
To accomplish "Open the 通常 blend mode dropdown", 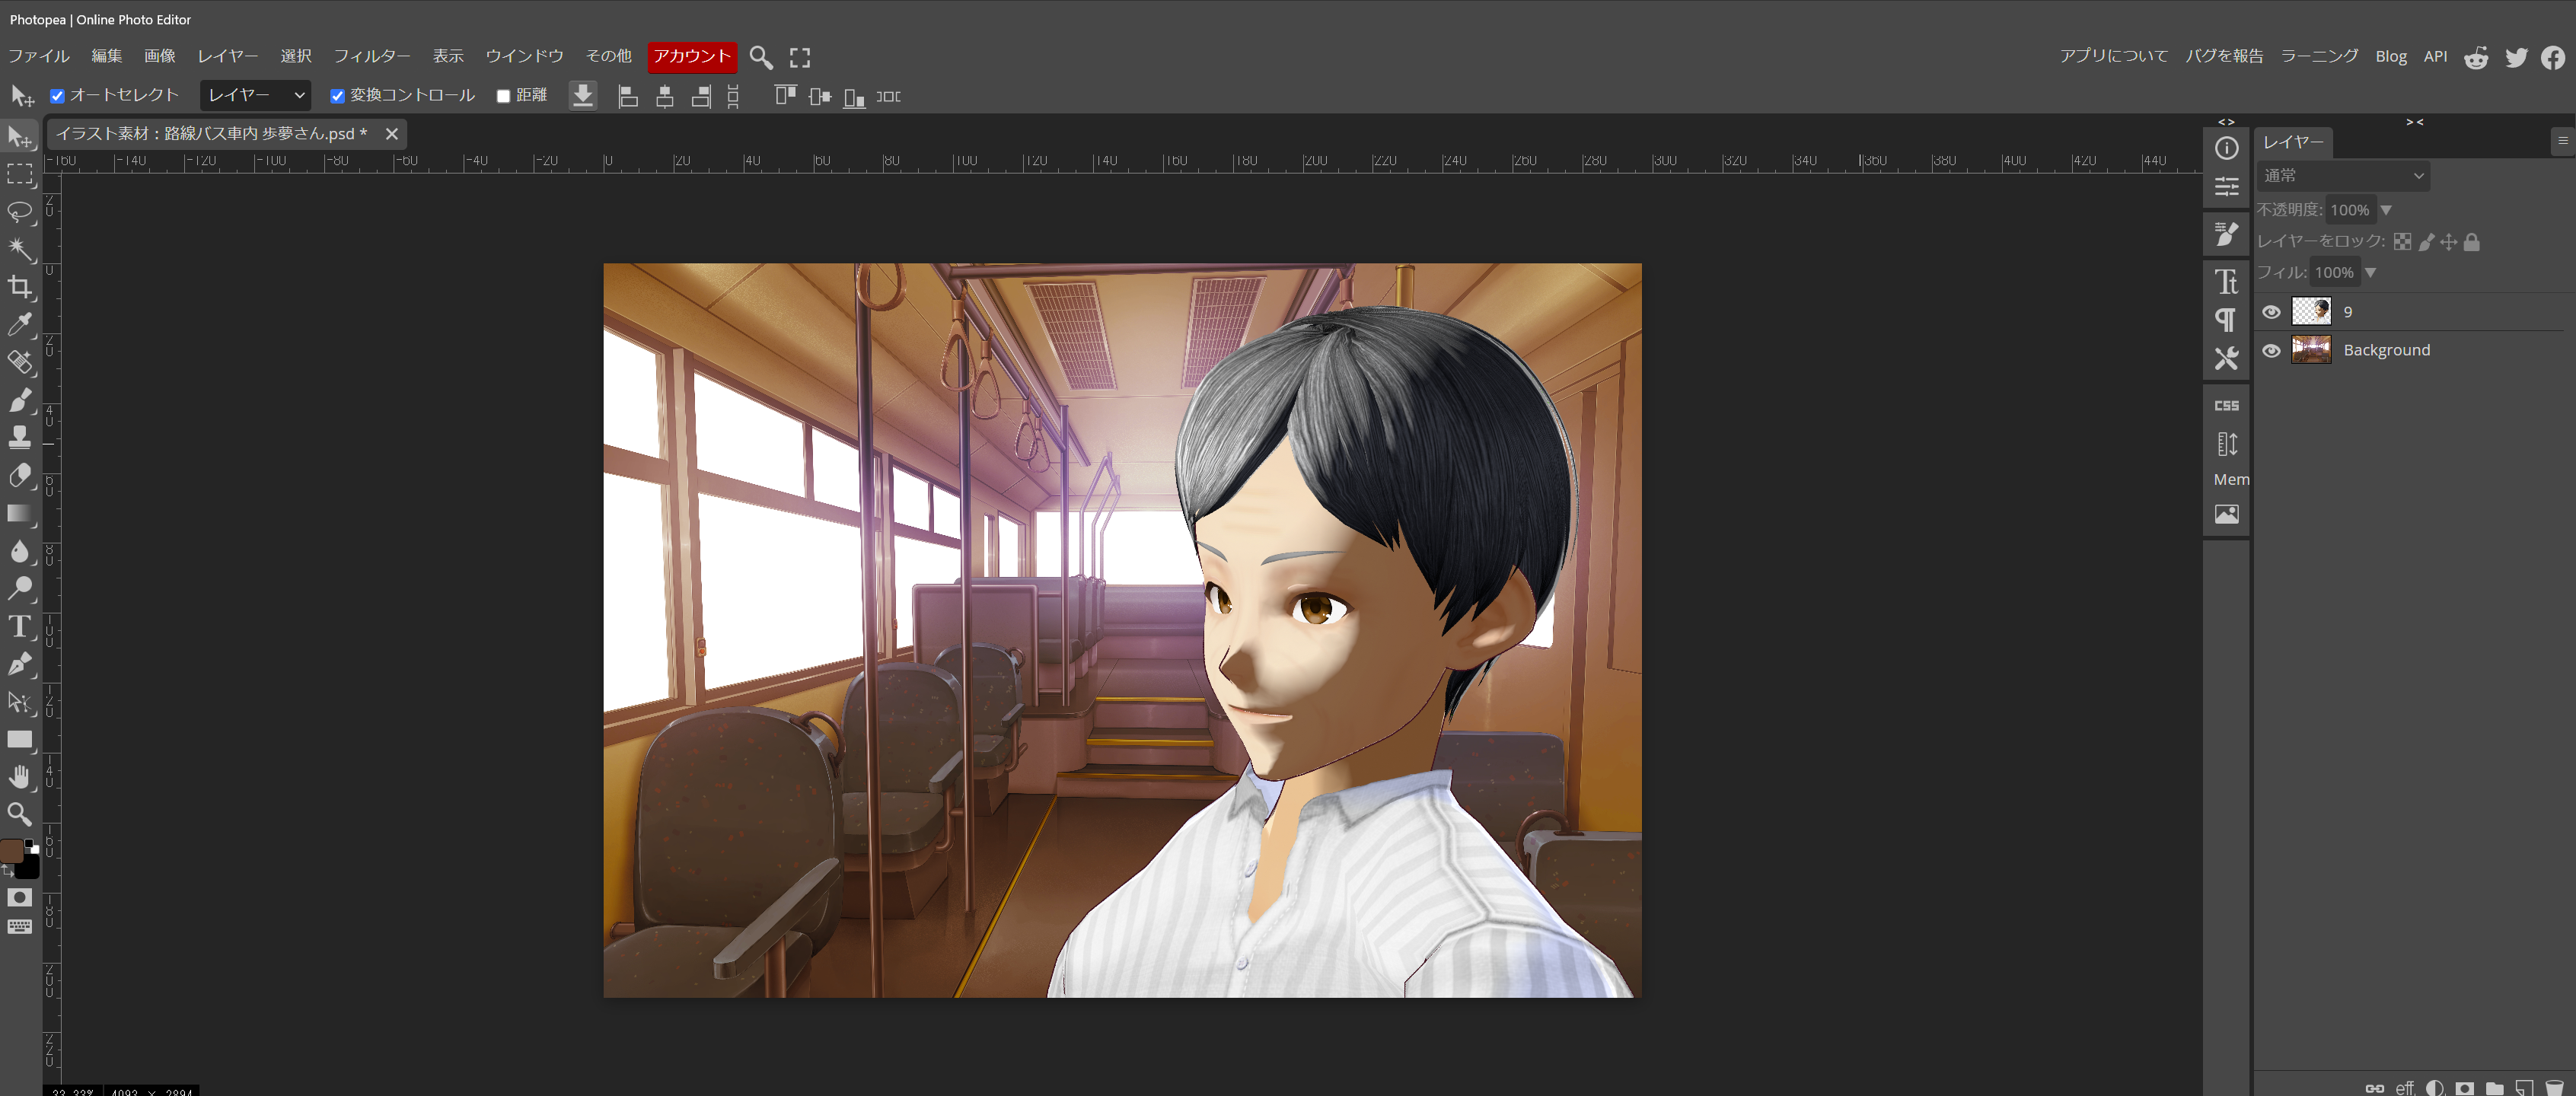I will tap(2342, 176).
